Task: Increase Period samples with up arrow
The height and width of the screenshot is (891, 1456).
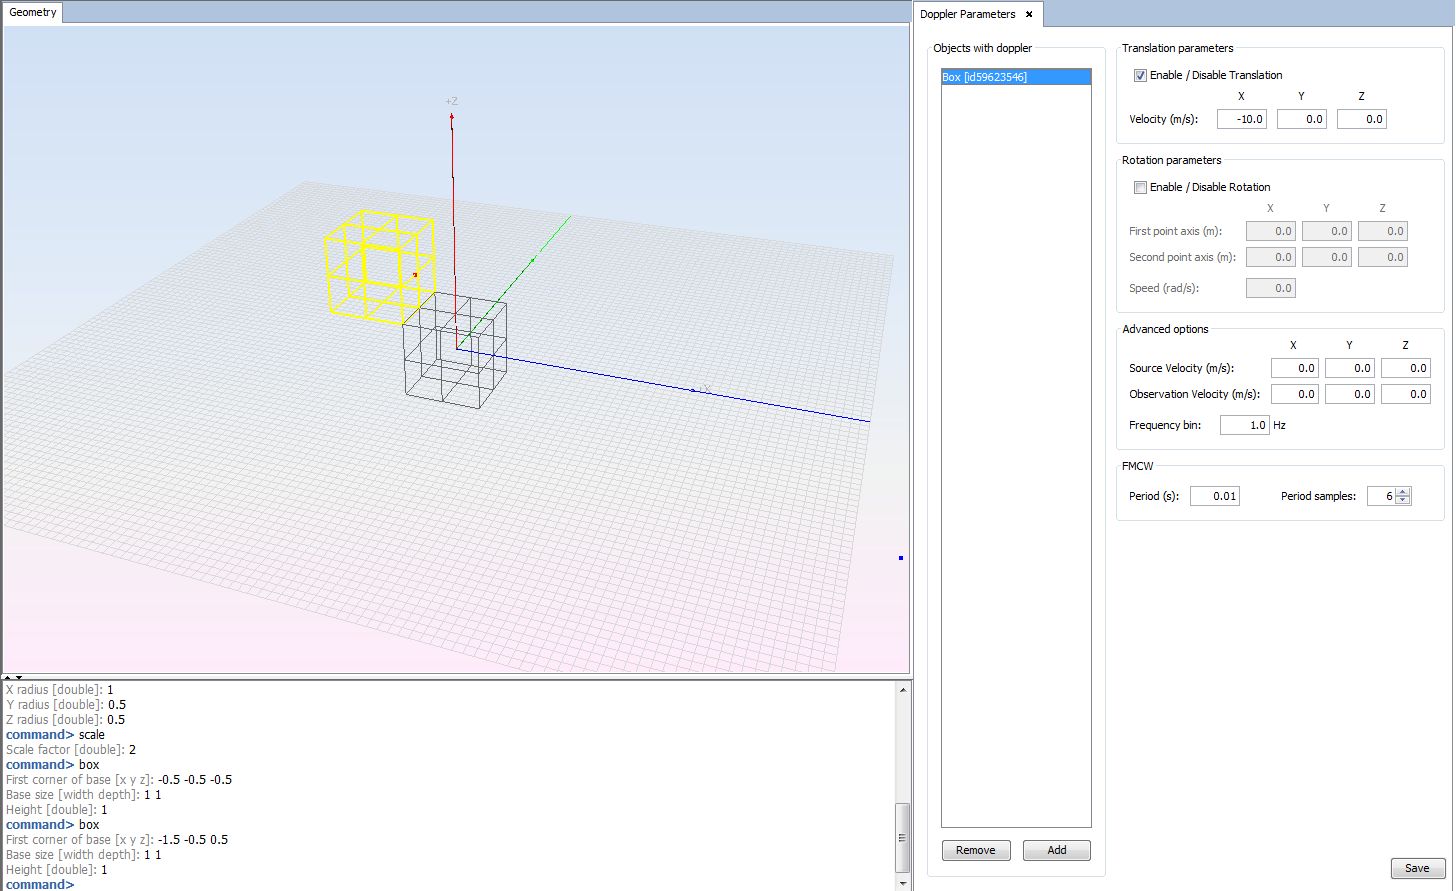Action: pos(1403,492)
